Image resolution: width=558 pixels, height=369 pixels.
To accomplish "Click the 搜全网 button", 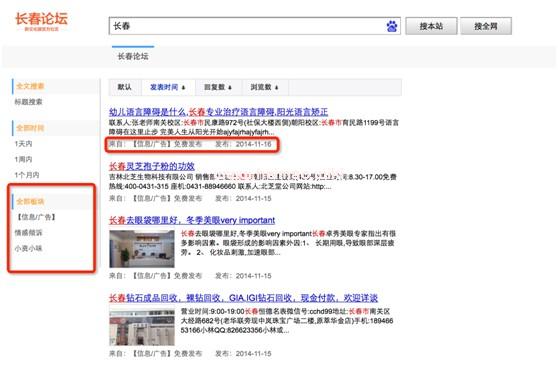I will point(486,26).
